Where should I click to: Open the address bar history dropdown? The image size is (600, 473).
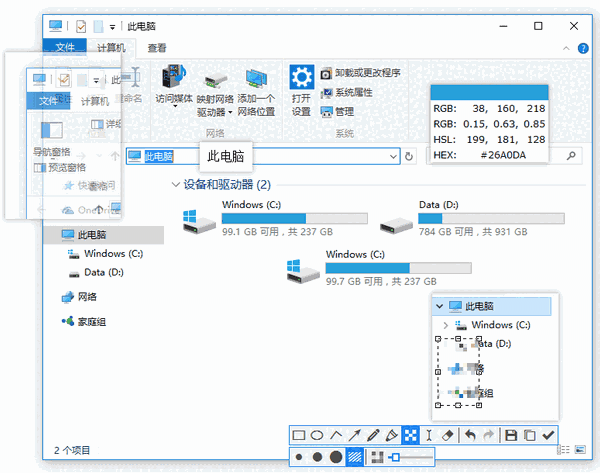click(x=393, y=157)
